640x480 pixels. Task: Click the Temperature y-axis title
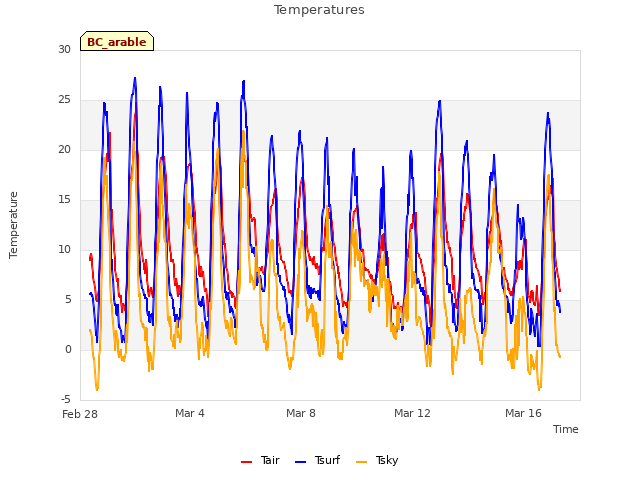(x=13, y=225)
